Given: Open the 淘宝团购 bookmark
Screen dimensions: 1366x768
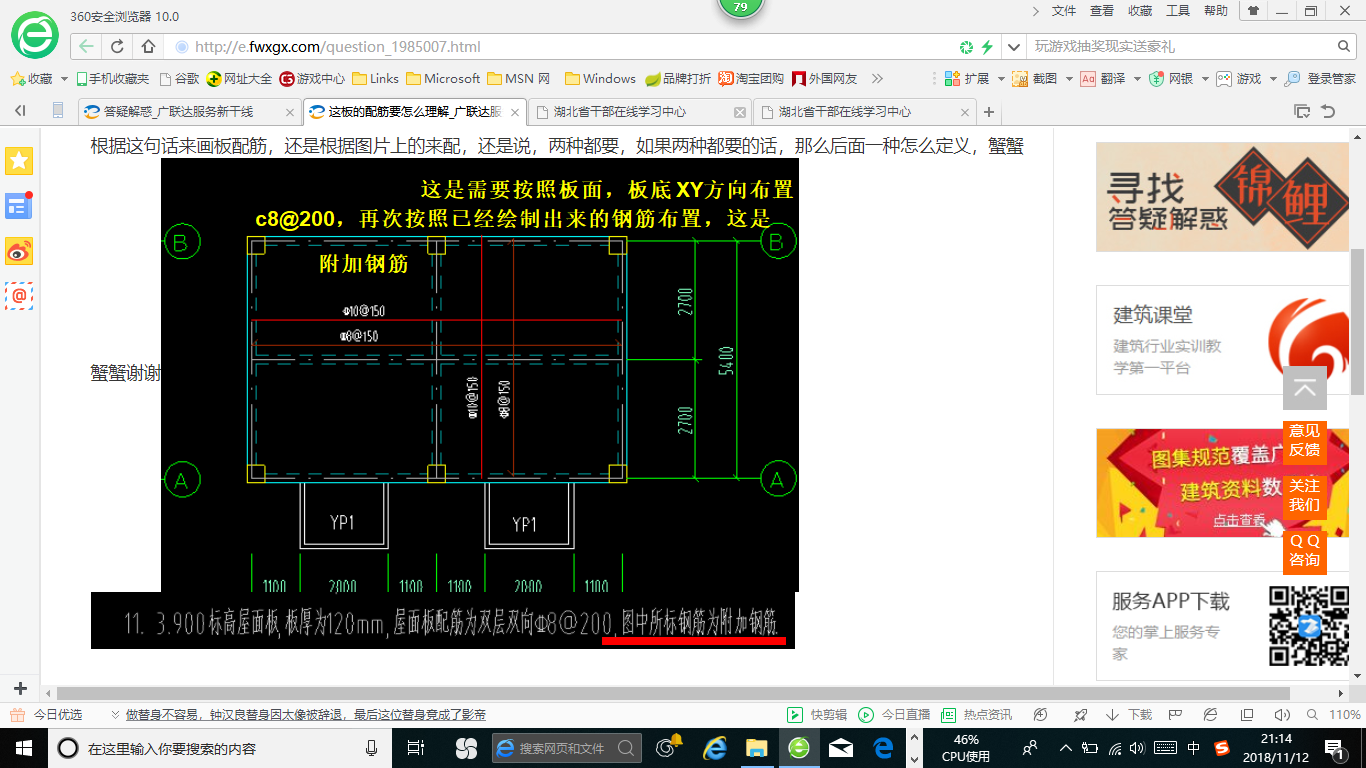Looking at the screenshot, I should [751, 78].
